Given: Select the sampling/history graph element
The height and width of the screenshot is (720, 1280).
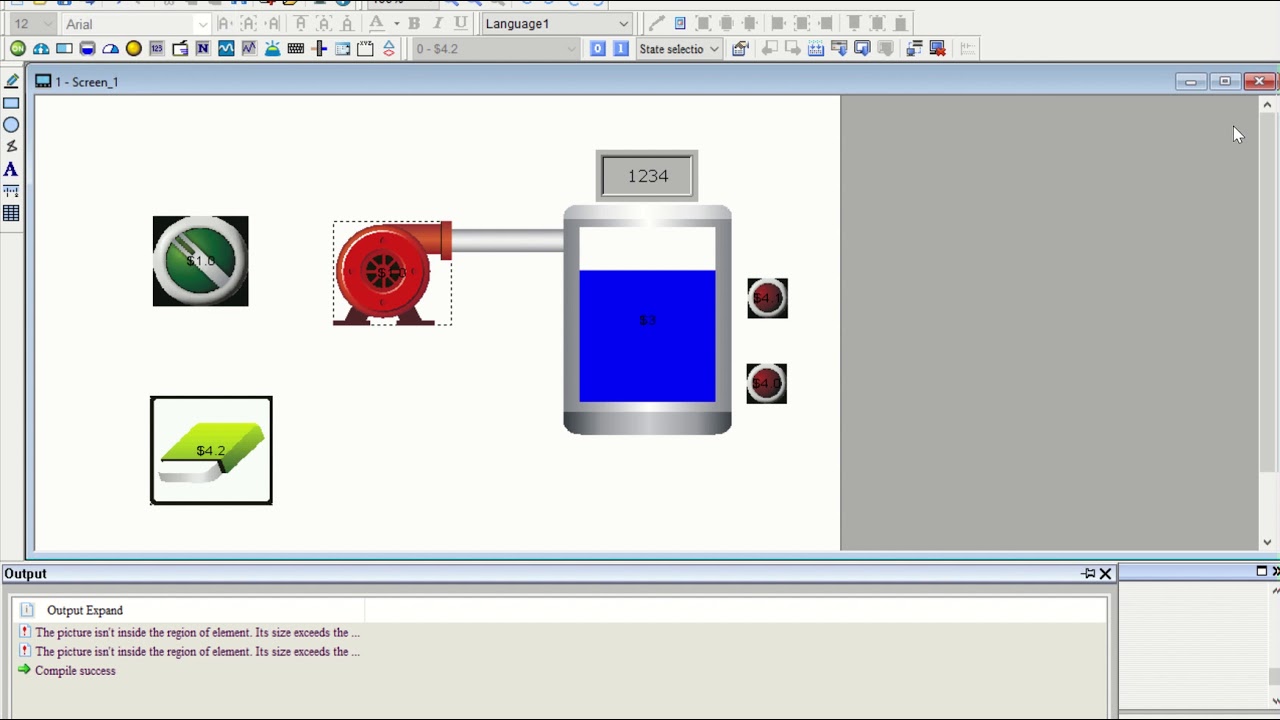Looking at the screenshot, I should [x=249, y=48].
